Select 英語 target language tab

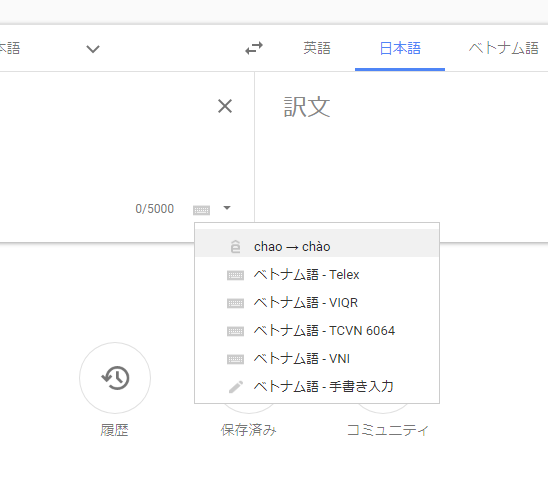tap(317, 48)
